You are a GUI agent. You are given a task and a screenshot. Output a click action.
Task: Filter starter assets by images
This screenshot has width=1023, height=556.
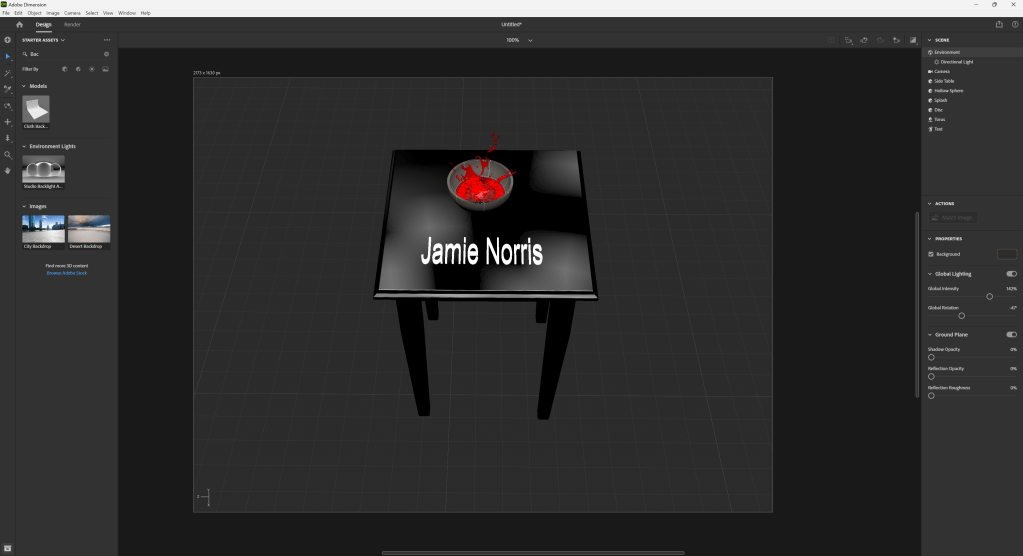click(105, 69)
